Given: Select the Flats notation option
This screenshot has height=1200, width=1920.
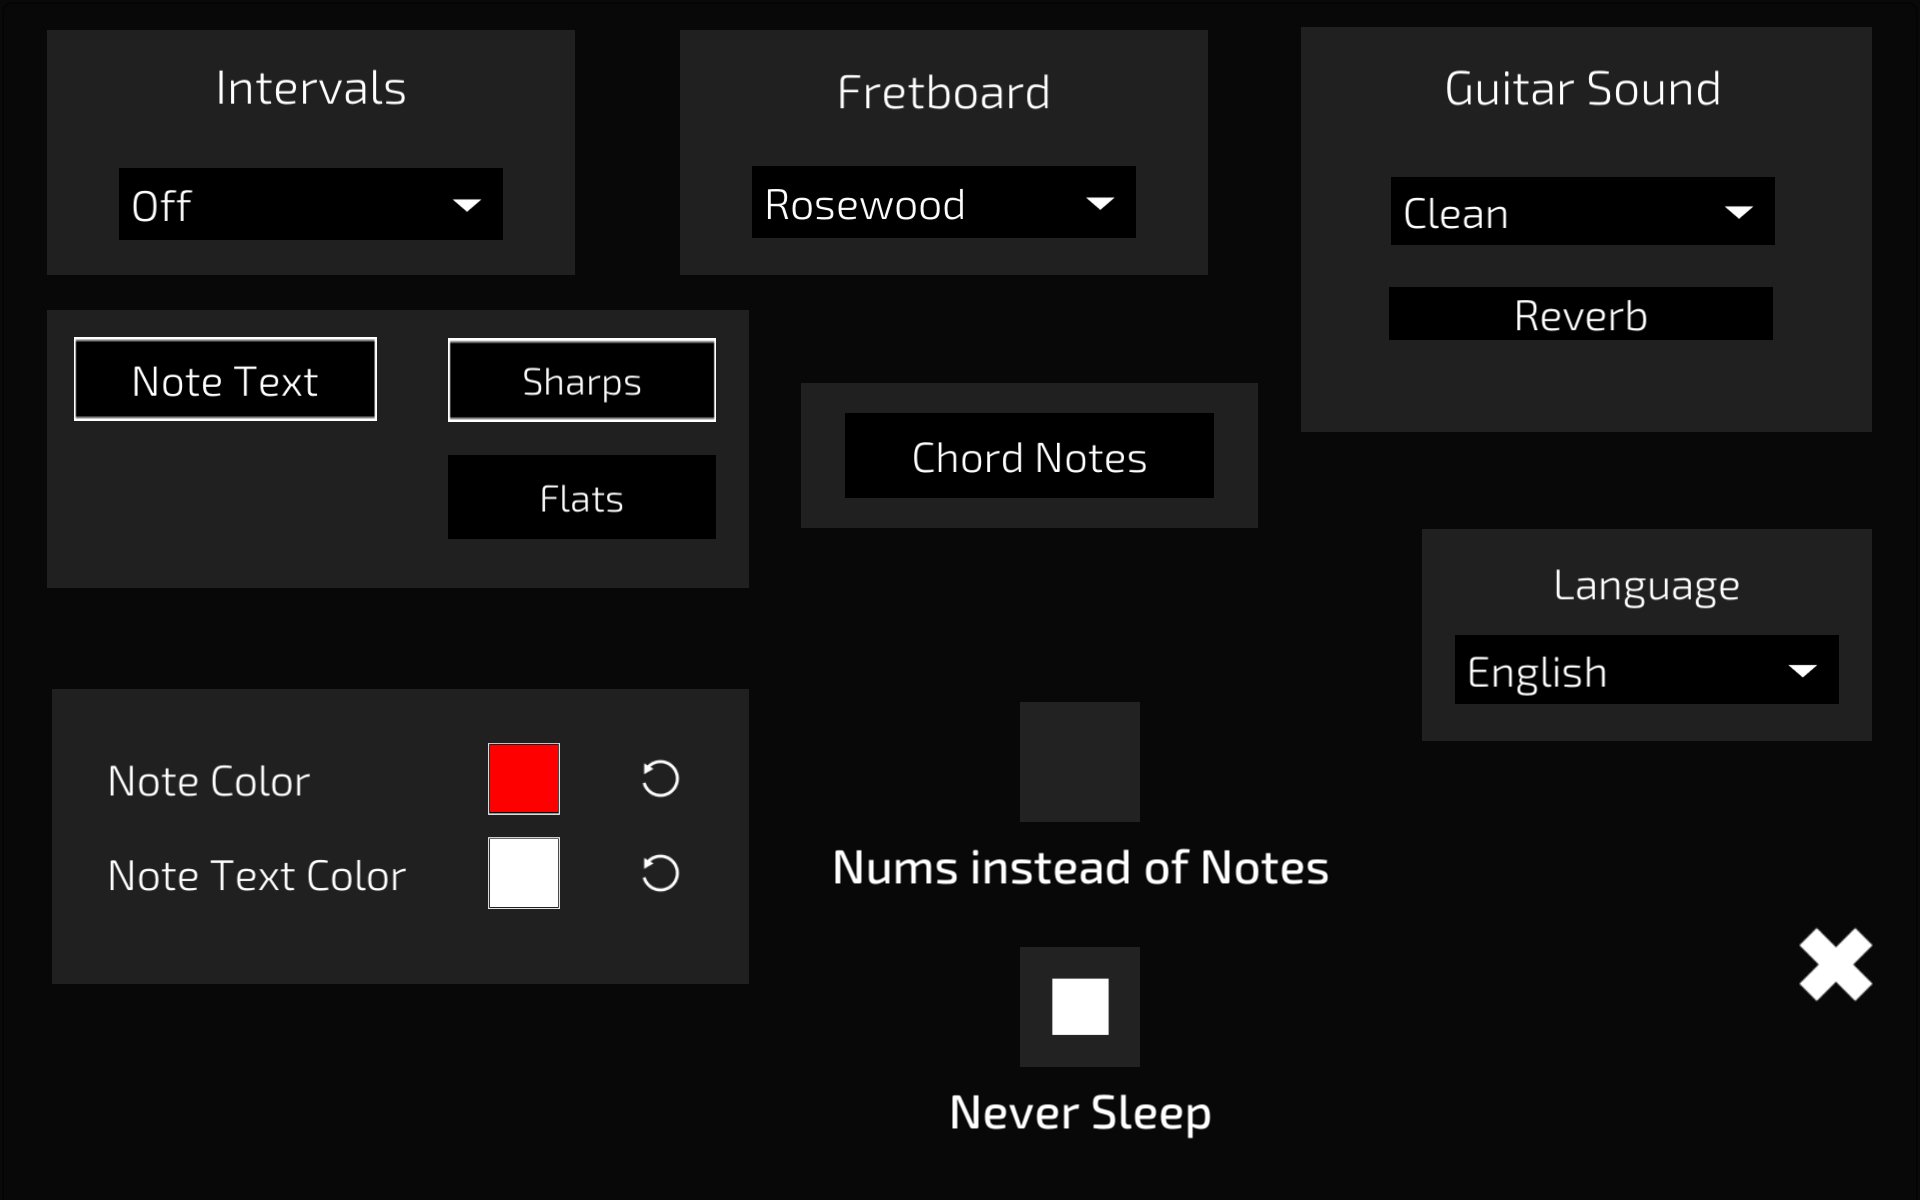Looking at the screenshot, I should pyautogui.click(x=581, y=498).
